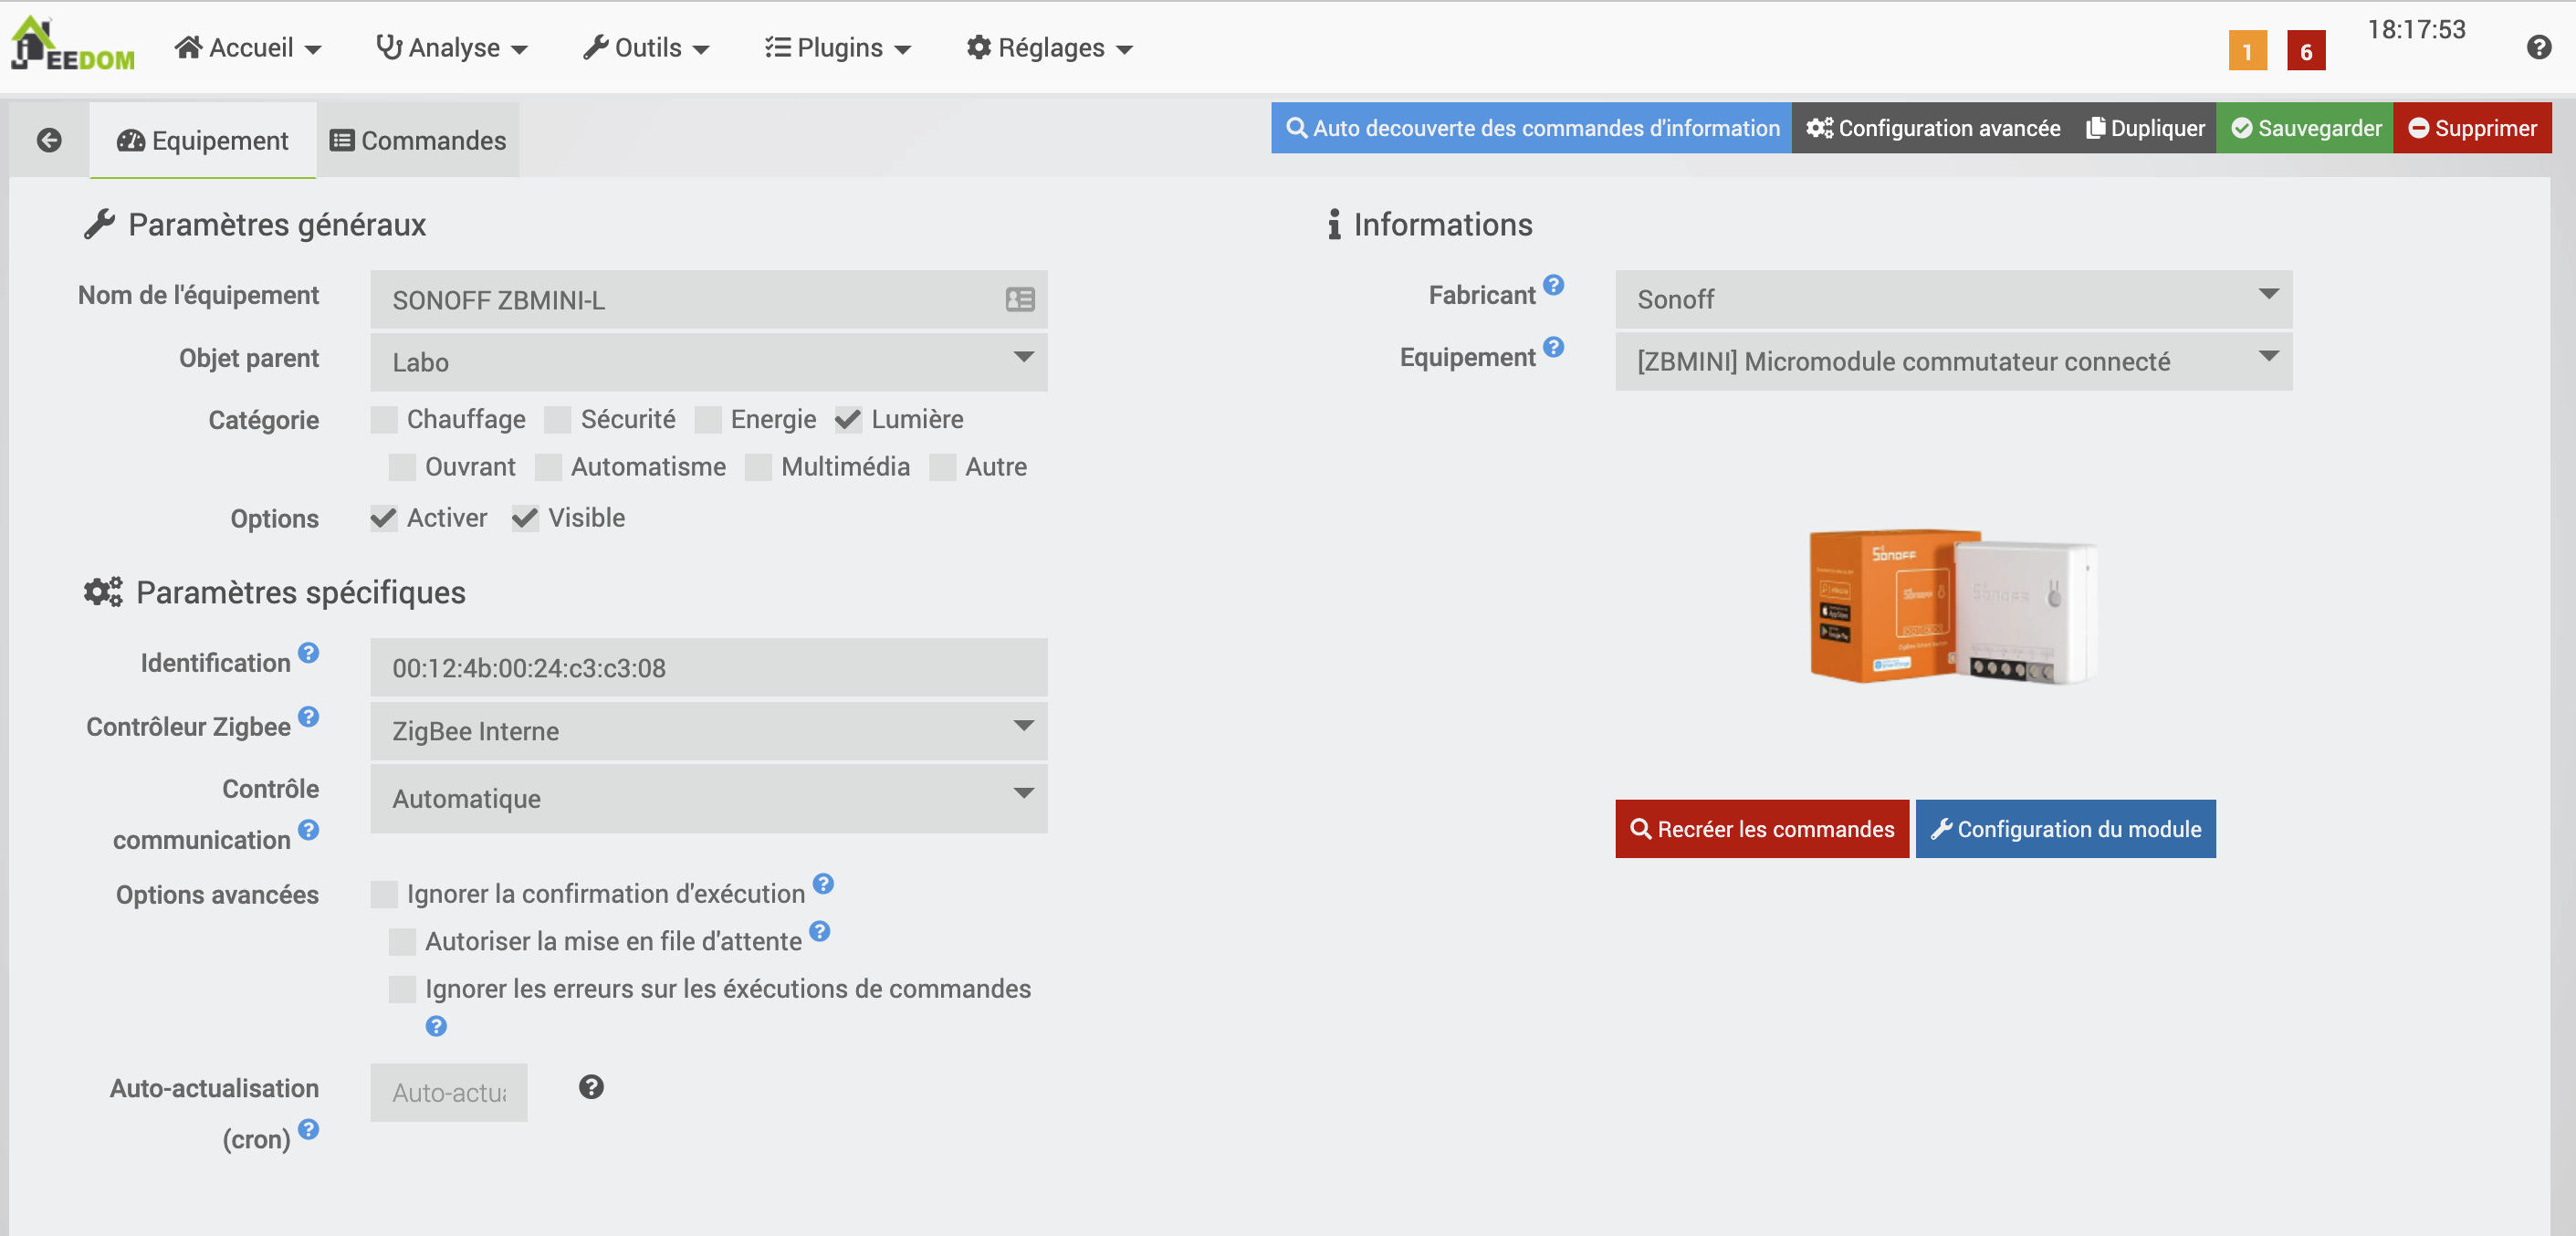
Task: Click the Identification field with the MAC address
Action: click(x=708, y=667)
